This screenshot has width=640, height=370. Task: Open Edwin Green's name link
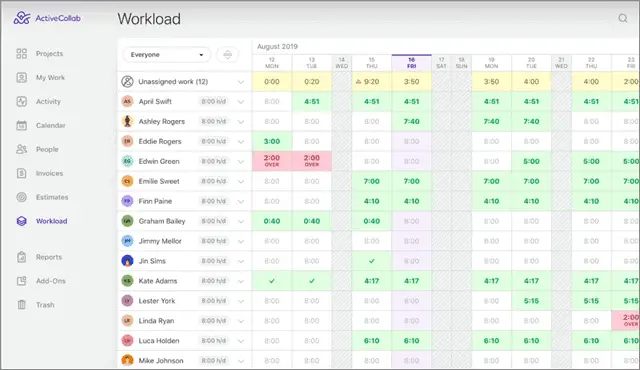coord(159,161)
